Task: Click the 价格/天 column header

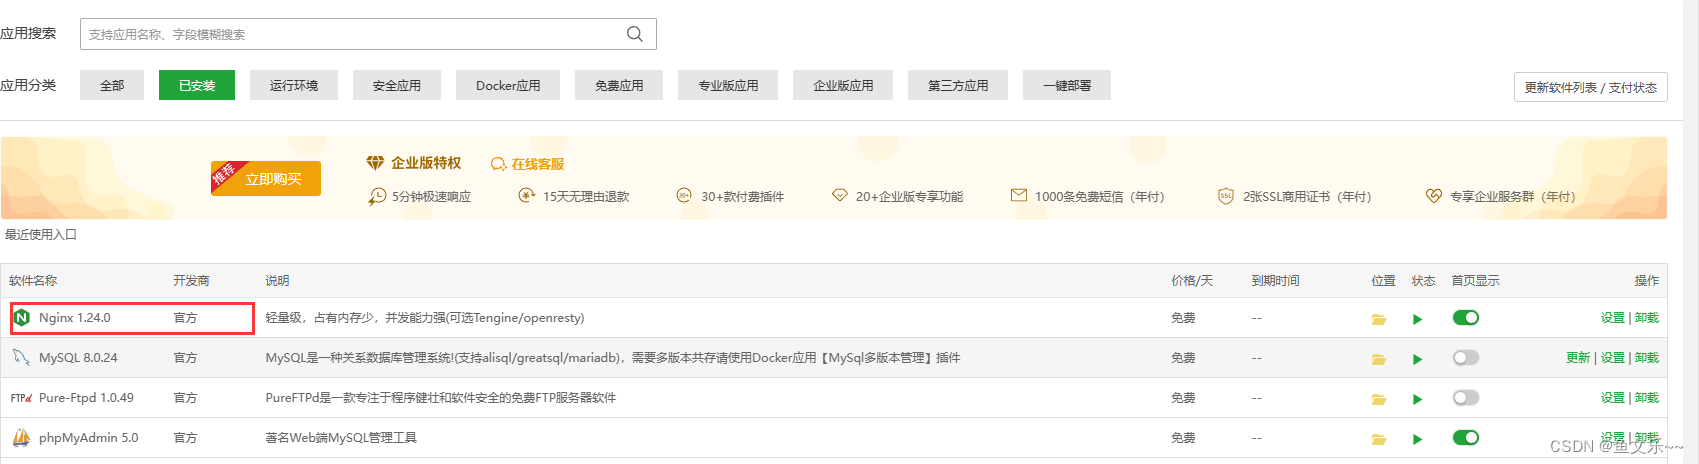Action: coord(1192,281)
